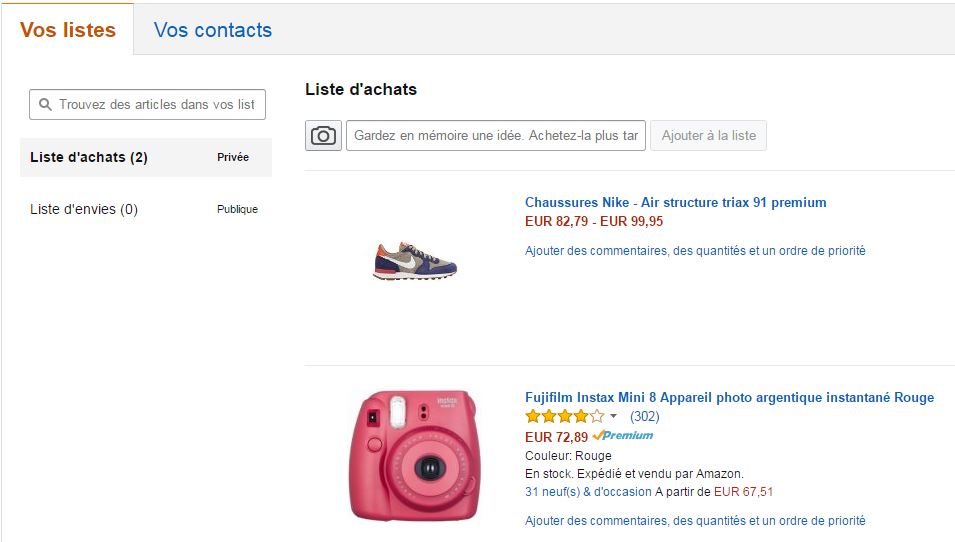Image resolution: width=955 pixels, height=542 pixels.
Task: Click the Gardez en mémoire une idée field
Action: coord(496,135)
